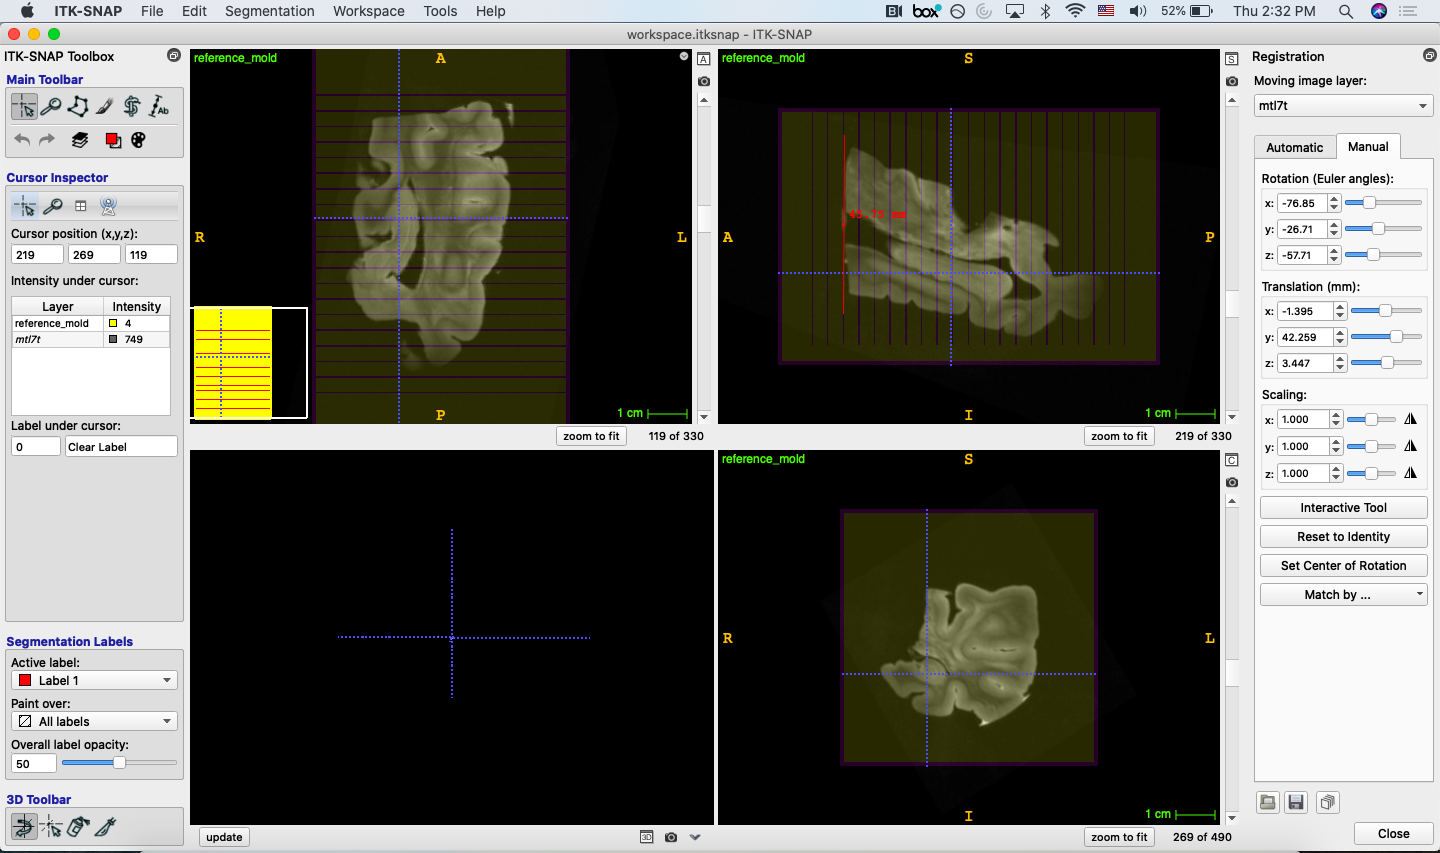Select the Polygon tool in Main Toolbar
Screen dimensions: 1440x853
click(78, 106)
